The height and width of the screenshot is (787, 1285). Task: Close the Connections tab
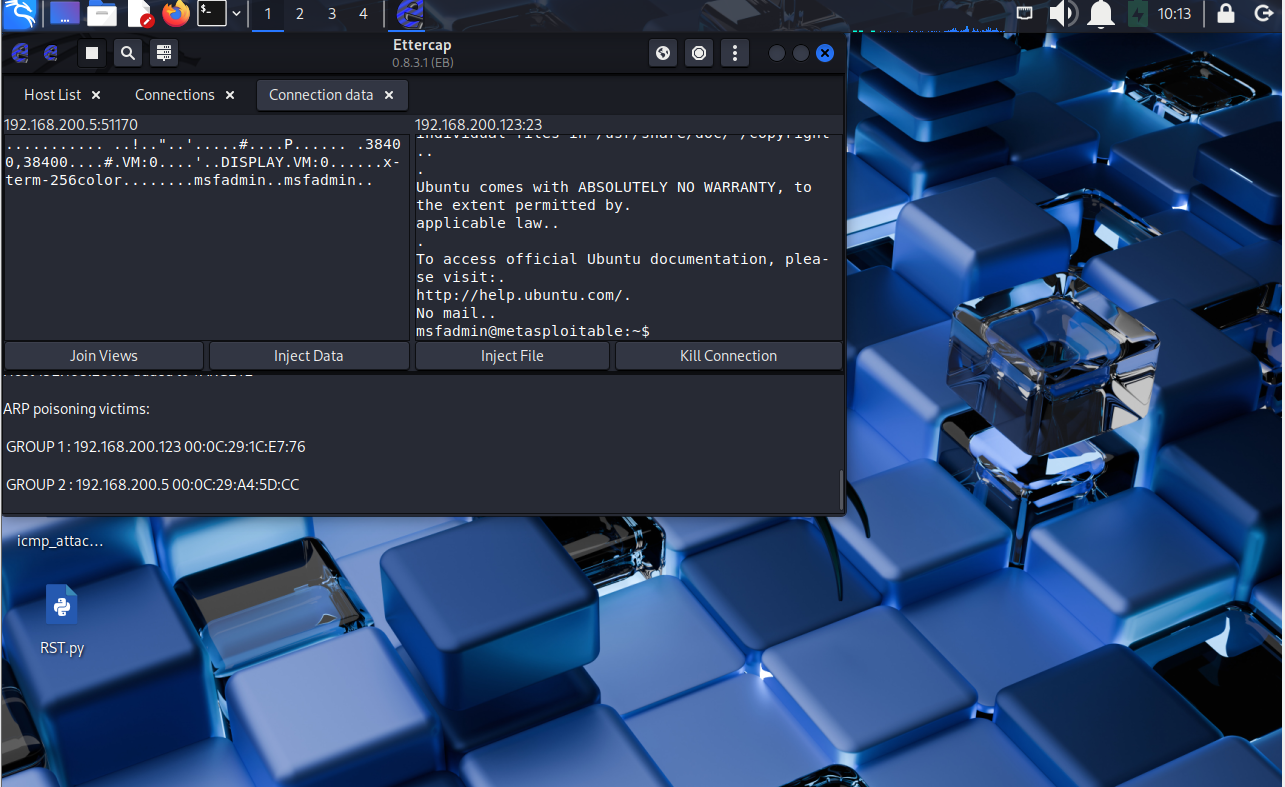[x=230, y=95]
